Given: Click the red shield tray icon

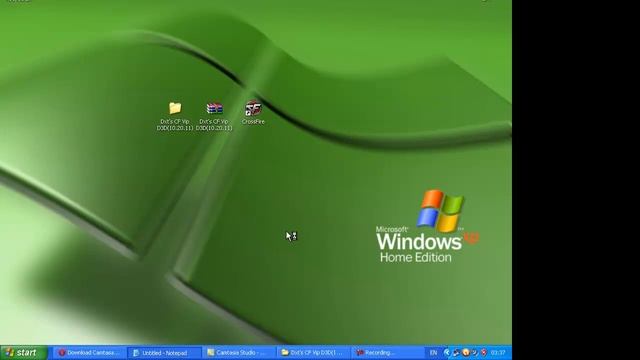Looking at the screenshot, I should point(484,353).
